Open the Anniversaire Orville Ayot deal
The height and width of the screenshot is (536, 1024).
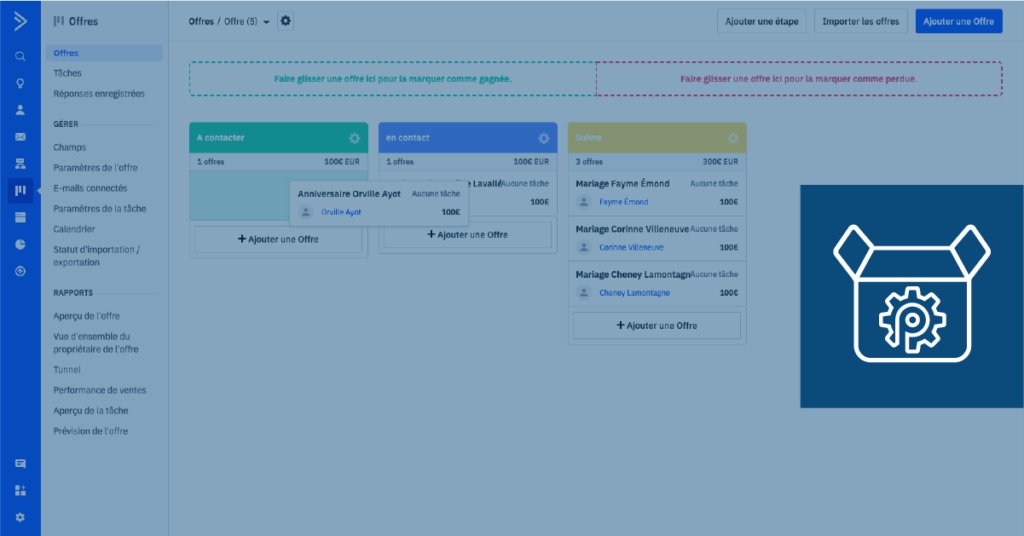tap(349, 194)
